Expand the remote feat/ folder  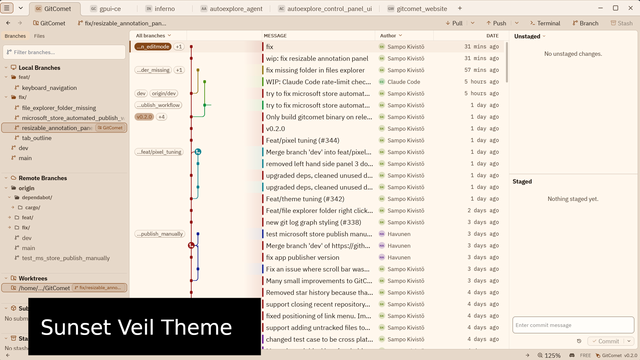[9, 218]
